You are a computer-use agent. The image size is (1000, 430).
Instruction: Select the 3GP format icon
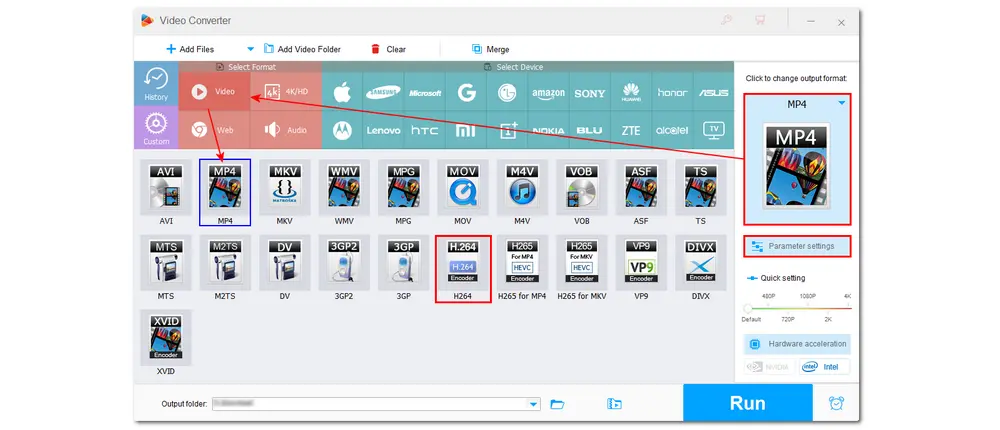(403, 262)
